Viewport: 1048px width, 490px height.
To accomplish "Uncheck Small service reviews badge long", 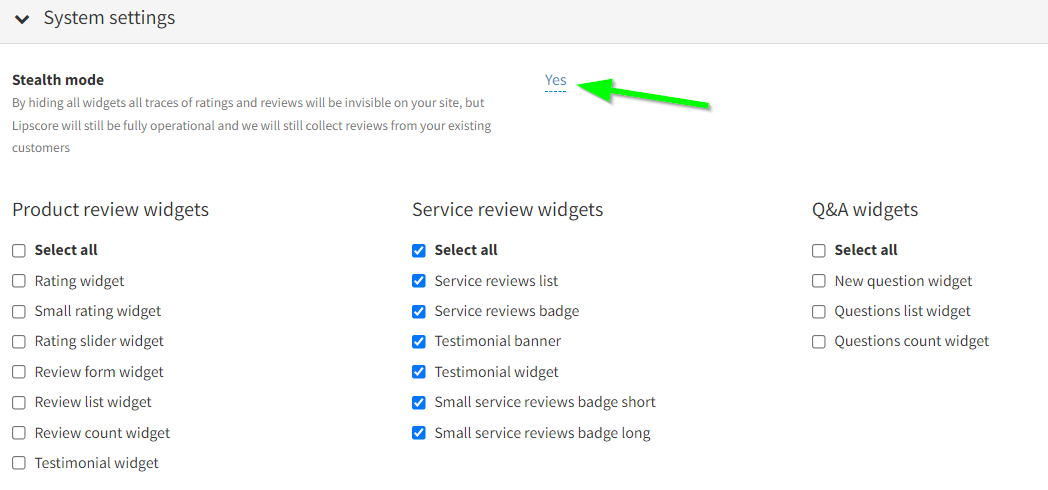I will [x=419, y=433].
